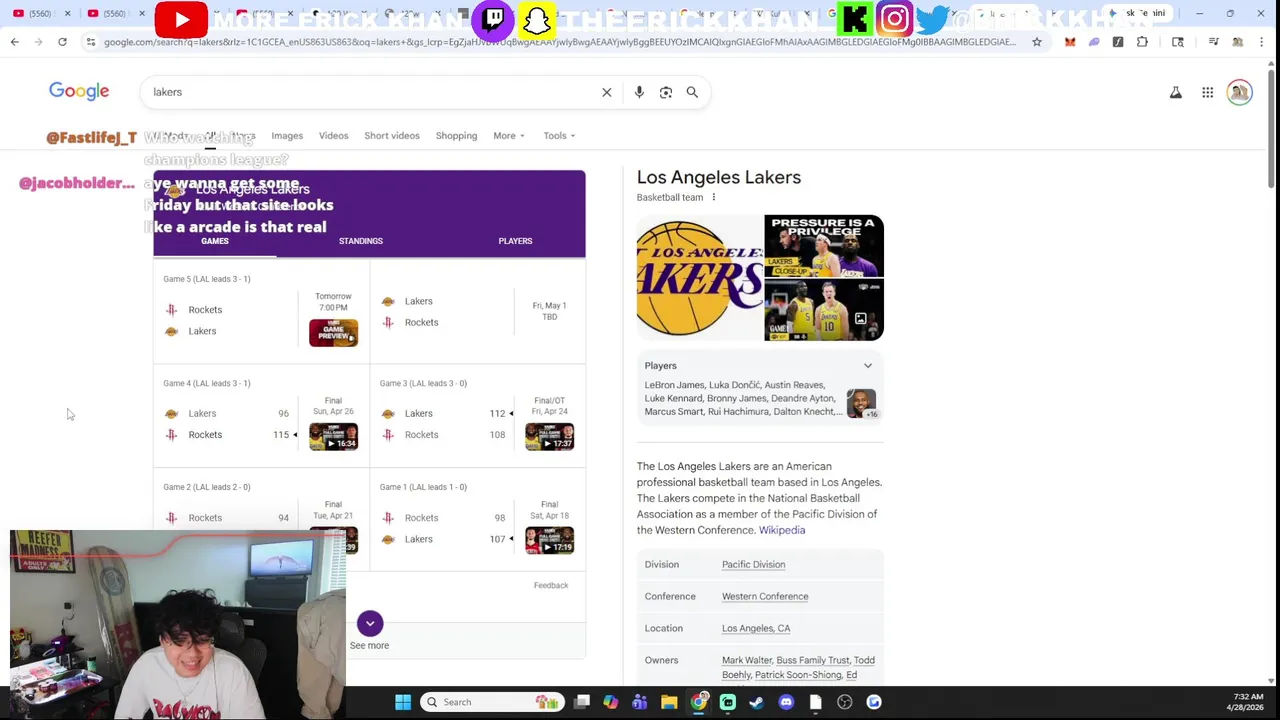Image resolution: width=1280 pixels, height=720 pixels.
Task: Search by image with the camera icon
Action: click(666, 92)
